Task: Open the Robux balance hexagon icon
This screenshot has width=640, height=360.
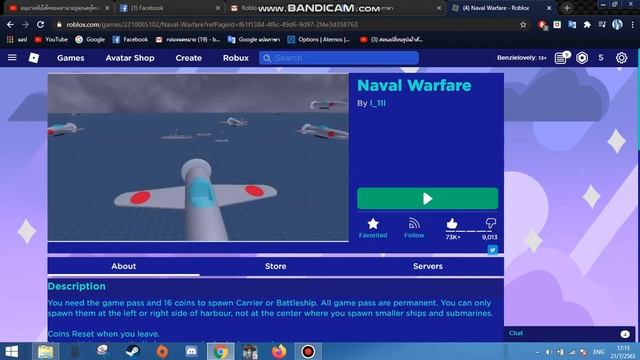Action: click(x=582, y=58)
